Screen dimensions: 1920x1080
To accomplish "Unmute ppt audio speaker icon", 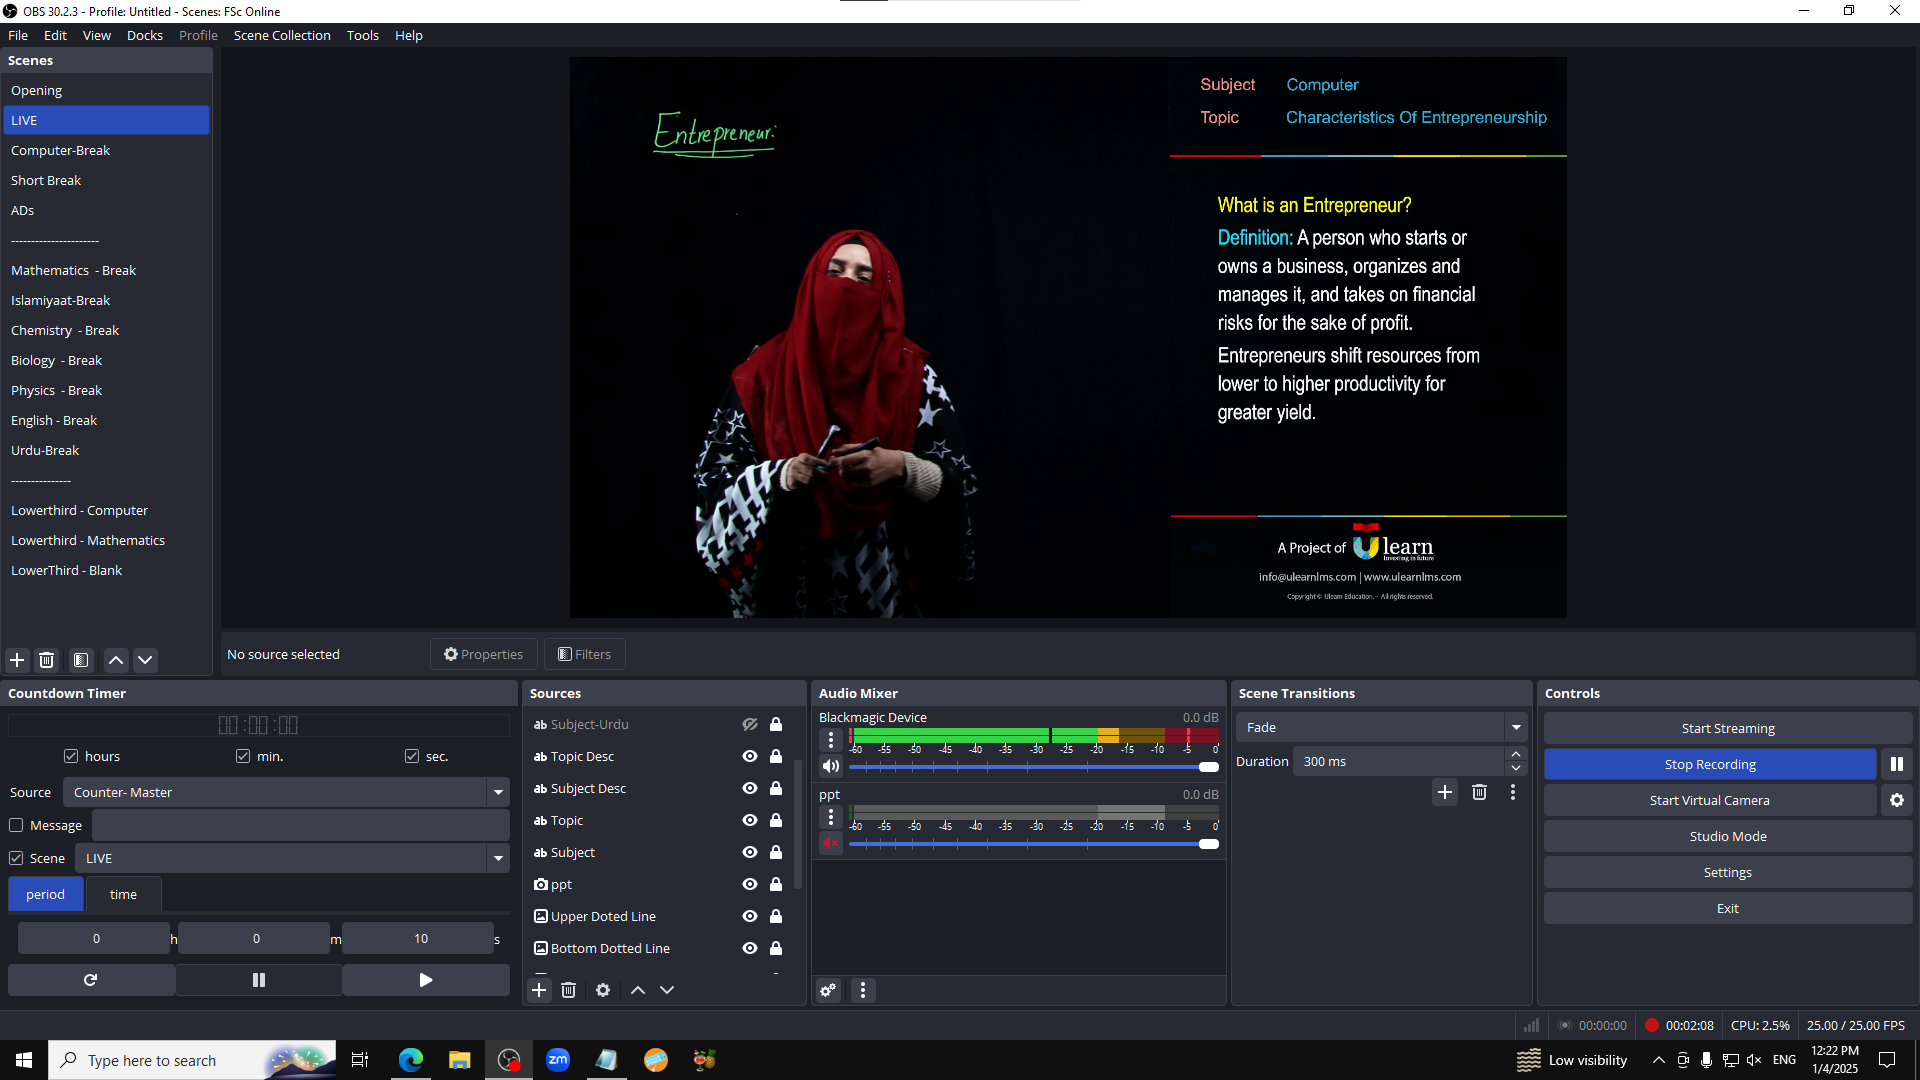I will pos(831,844).
